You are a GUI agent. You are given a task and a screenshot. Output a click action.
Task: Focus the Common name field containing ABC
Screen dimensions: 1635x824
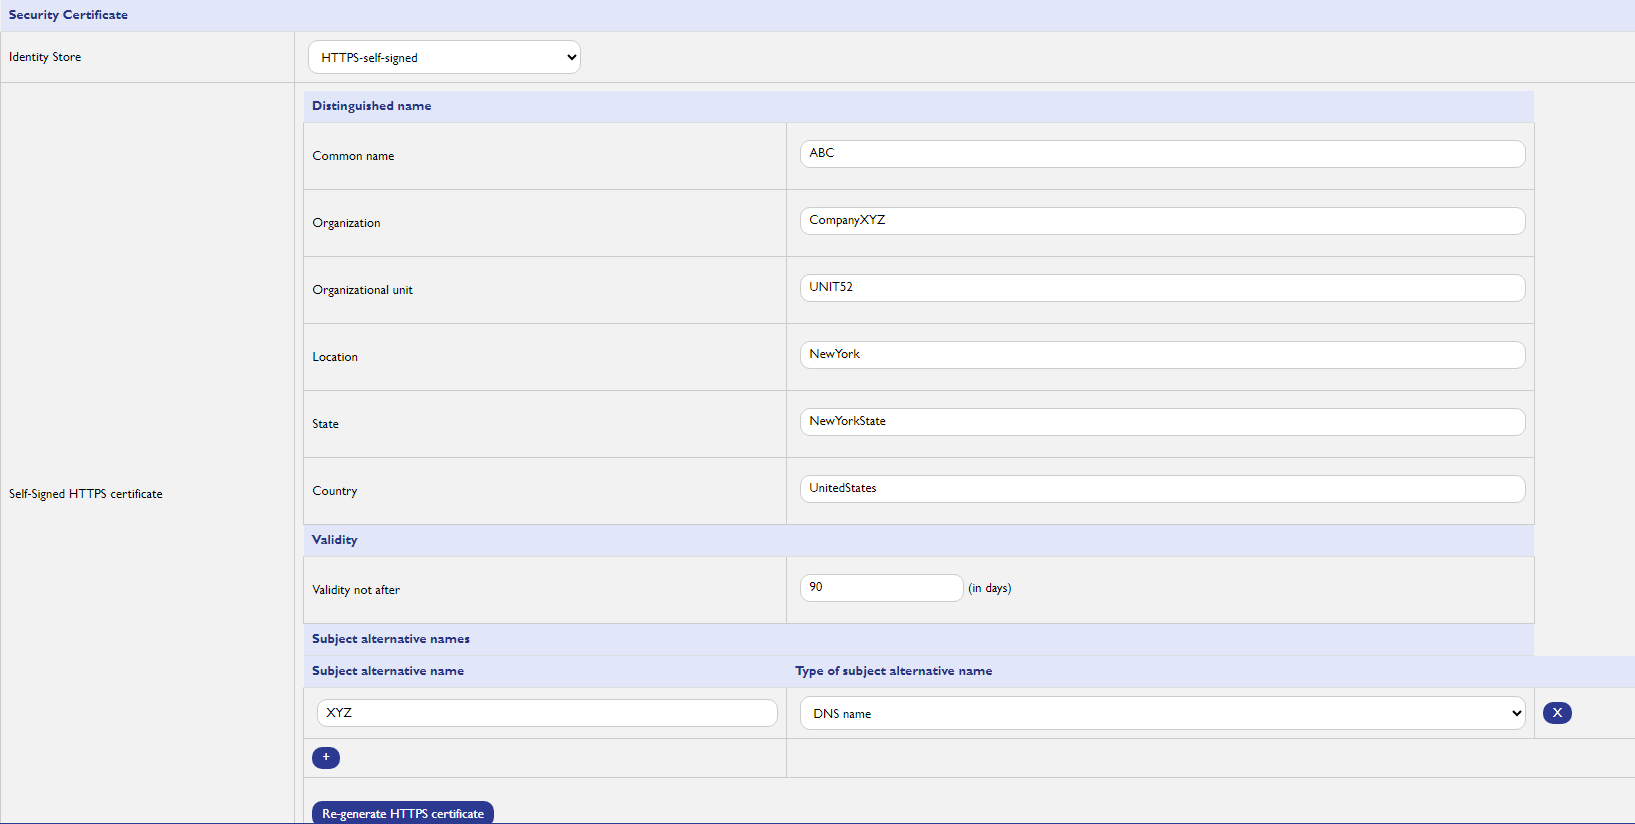tap(1162, 154)
